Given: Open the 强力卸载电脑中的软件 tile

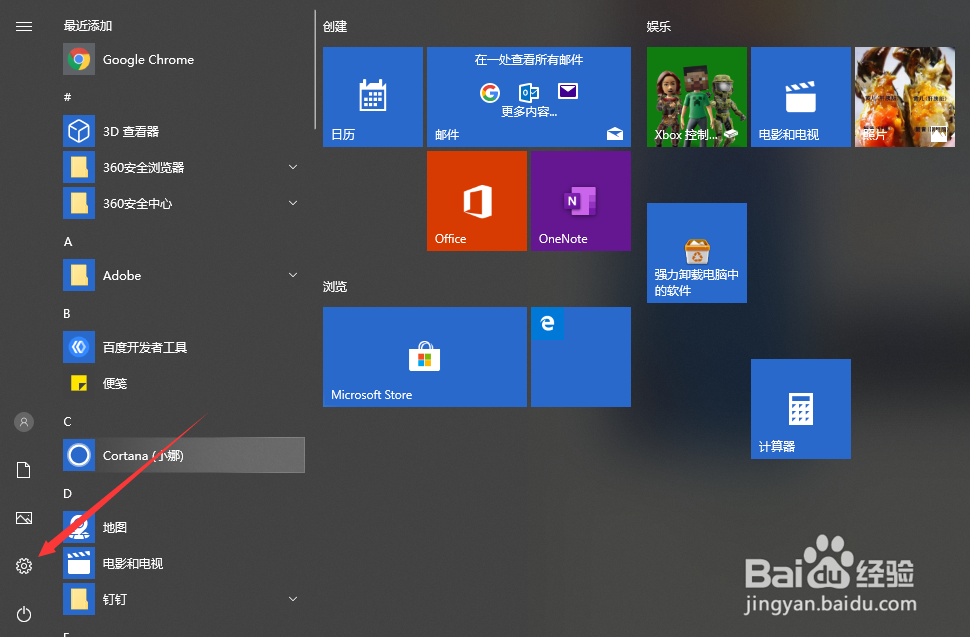Looking at the screenshot, I should 697,253.
